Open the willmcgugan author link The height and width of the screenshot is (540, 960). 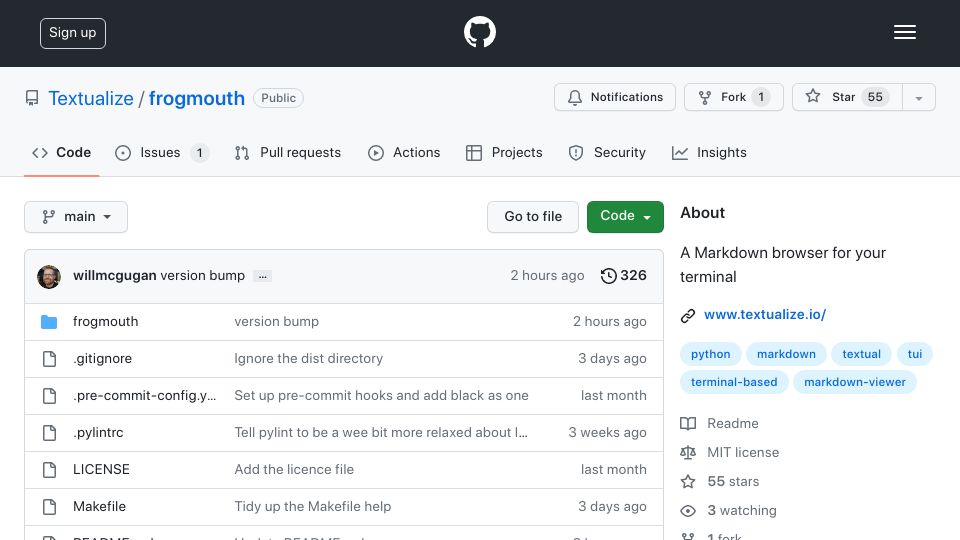point(114,276)
